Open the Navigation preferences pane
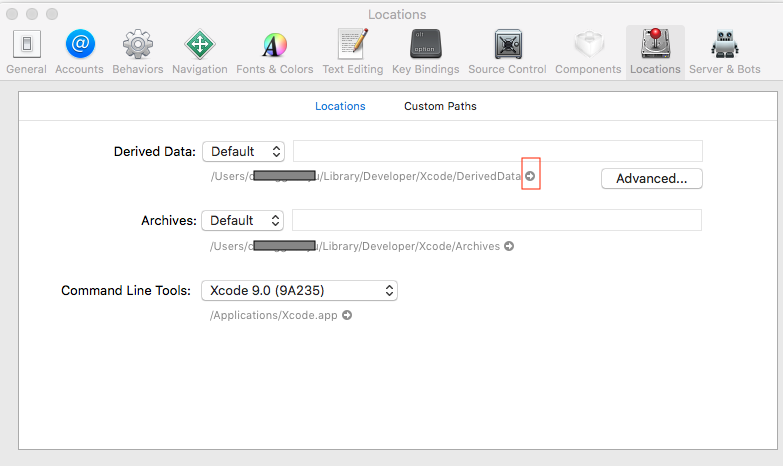This screenshot has height=466, width=783. (200, 52)
